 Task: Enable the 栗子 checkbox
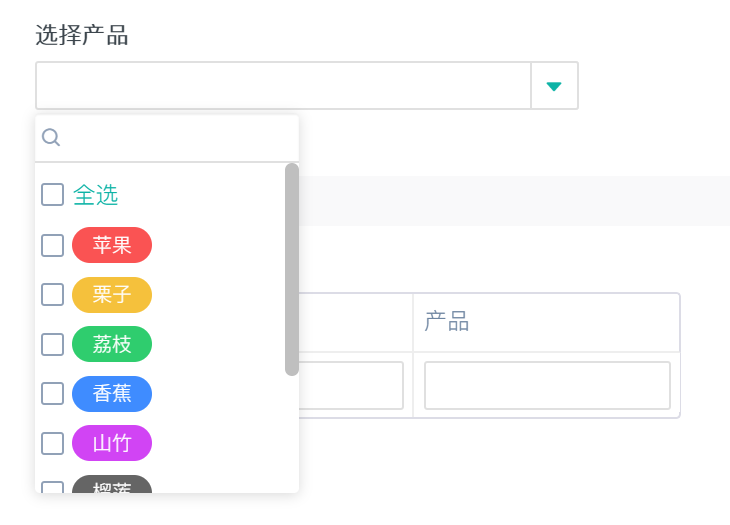(x=52, y=294)
